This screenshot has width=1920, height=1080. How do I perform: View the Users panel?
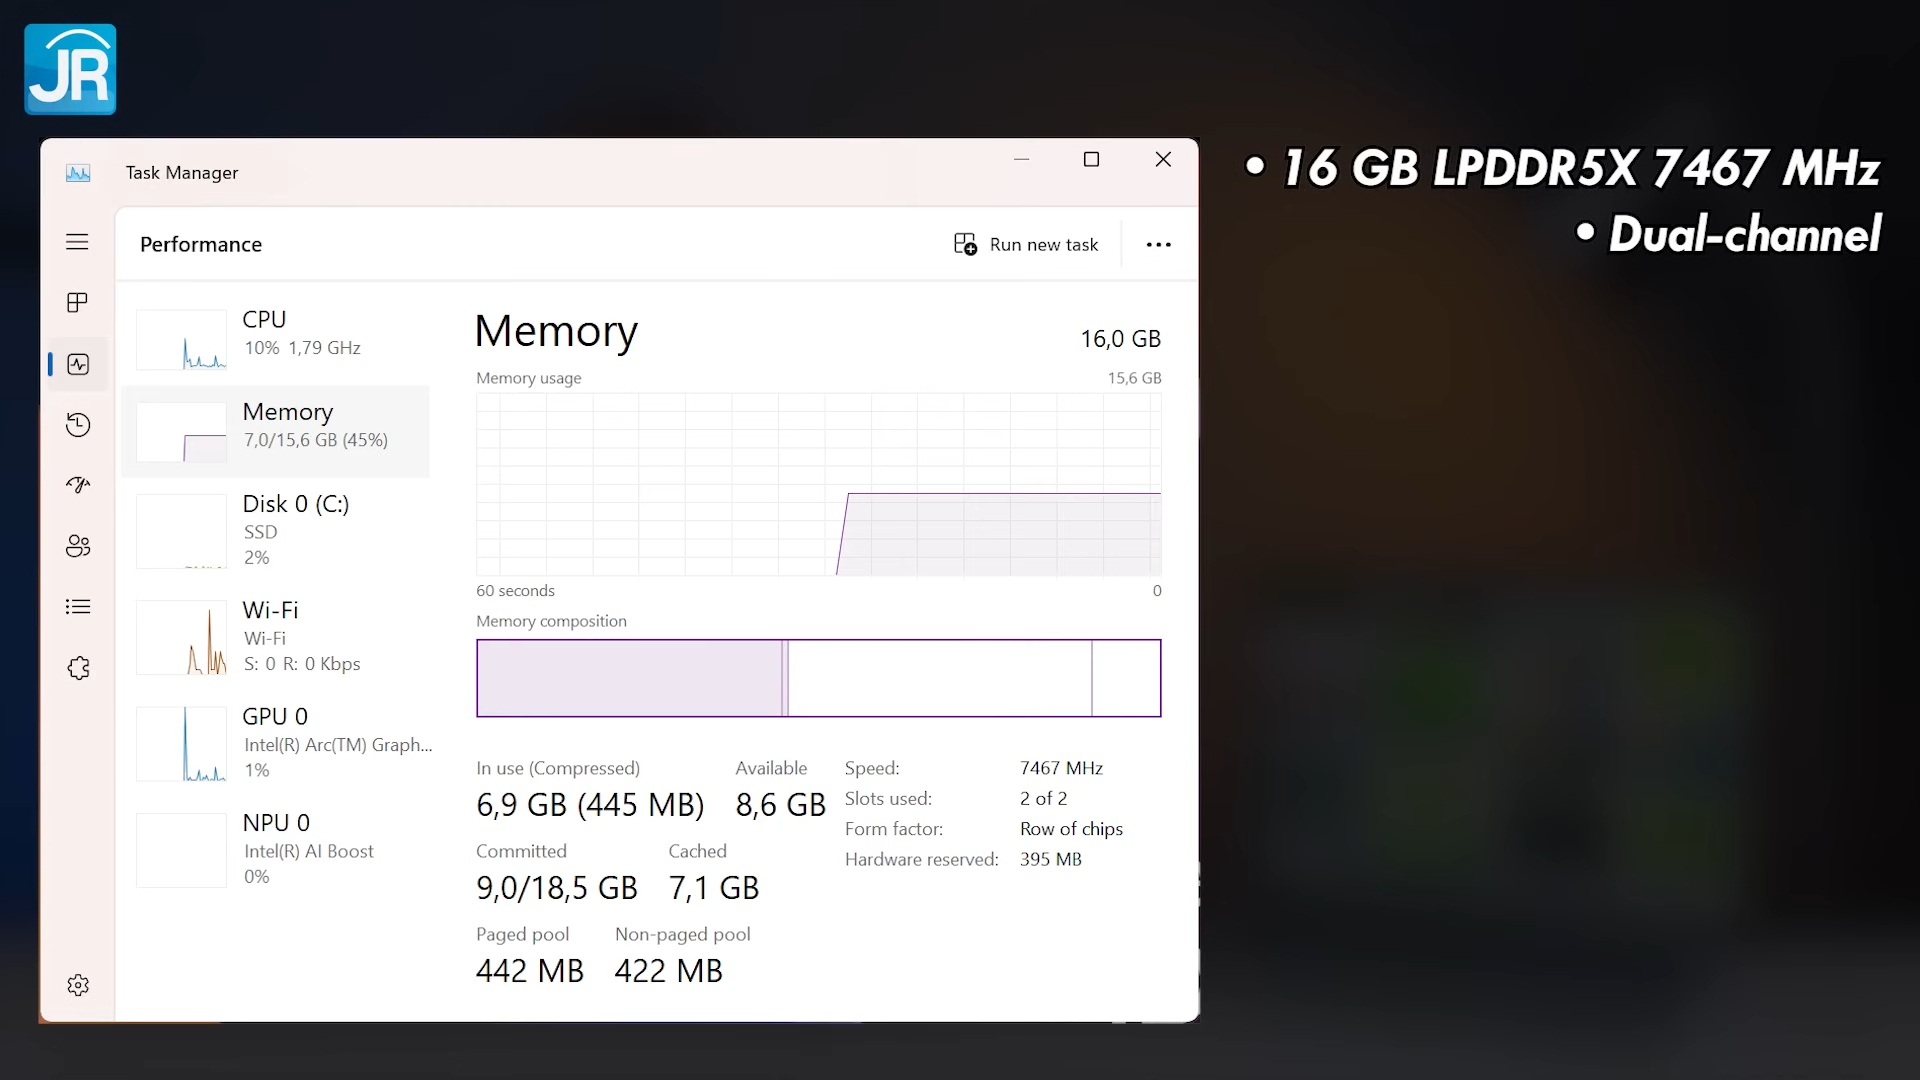[77, 546]
